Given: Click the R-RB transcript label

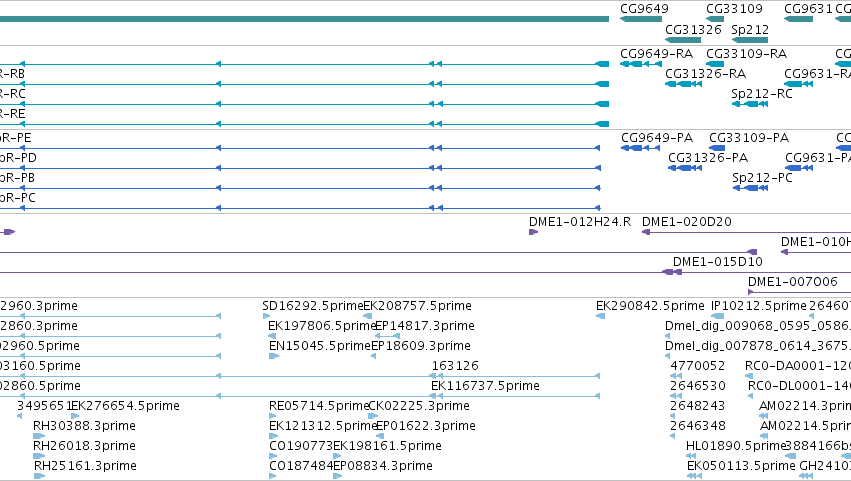Looking at the screenshot, I should tap(12, 73).
